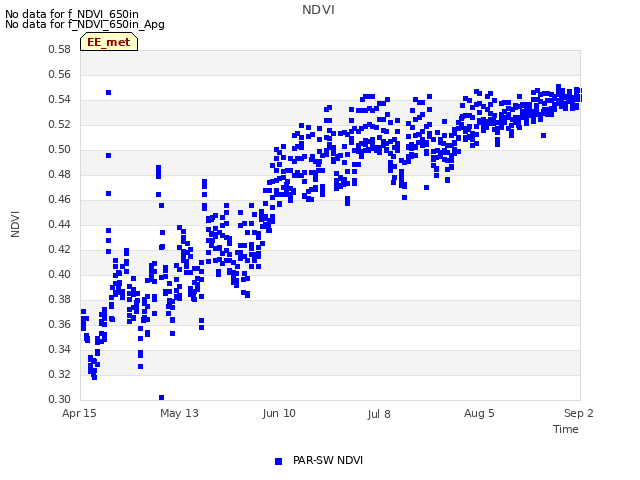Select the NDVI y-axis label
The height and width of the screenshot is (480, 640).
(x=15, y=224)
